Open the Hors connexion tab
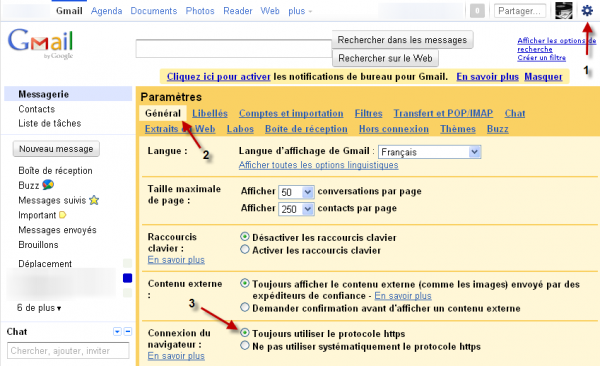The height and width of the screenshot is (366, 600). 394,129
